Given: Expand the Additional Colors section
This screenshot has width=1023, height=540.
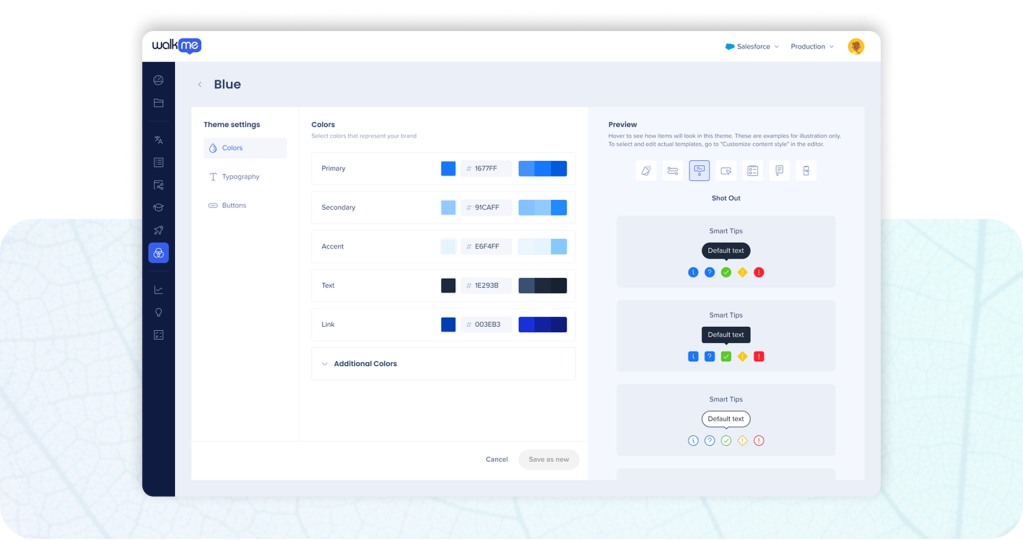Looking at the screenshot, I should pos(365,364).
